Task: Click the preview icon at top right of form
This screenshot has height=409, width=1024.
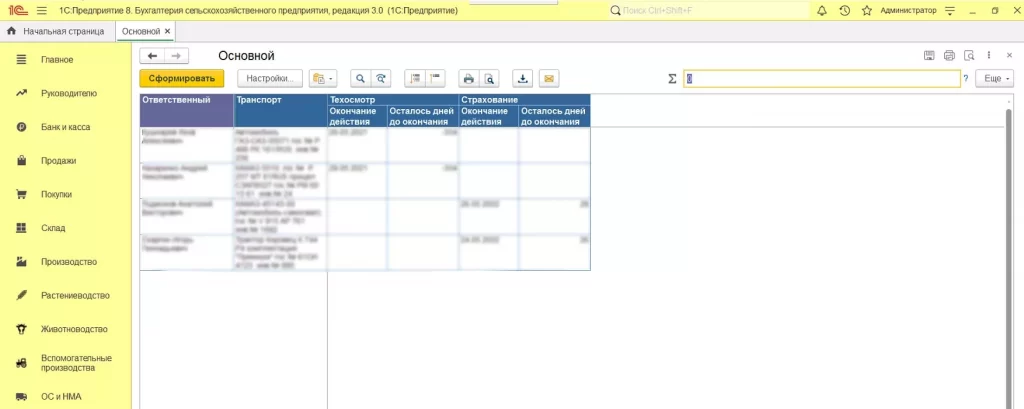Action: point(970,56)
